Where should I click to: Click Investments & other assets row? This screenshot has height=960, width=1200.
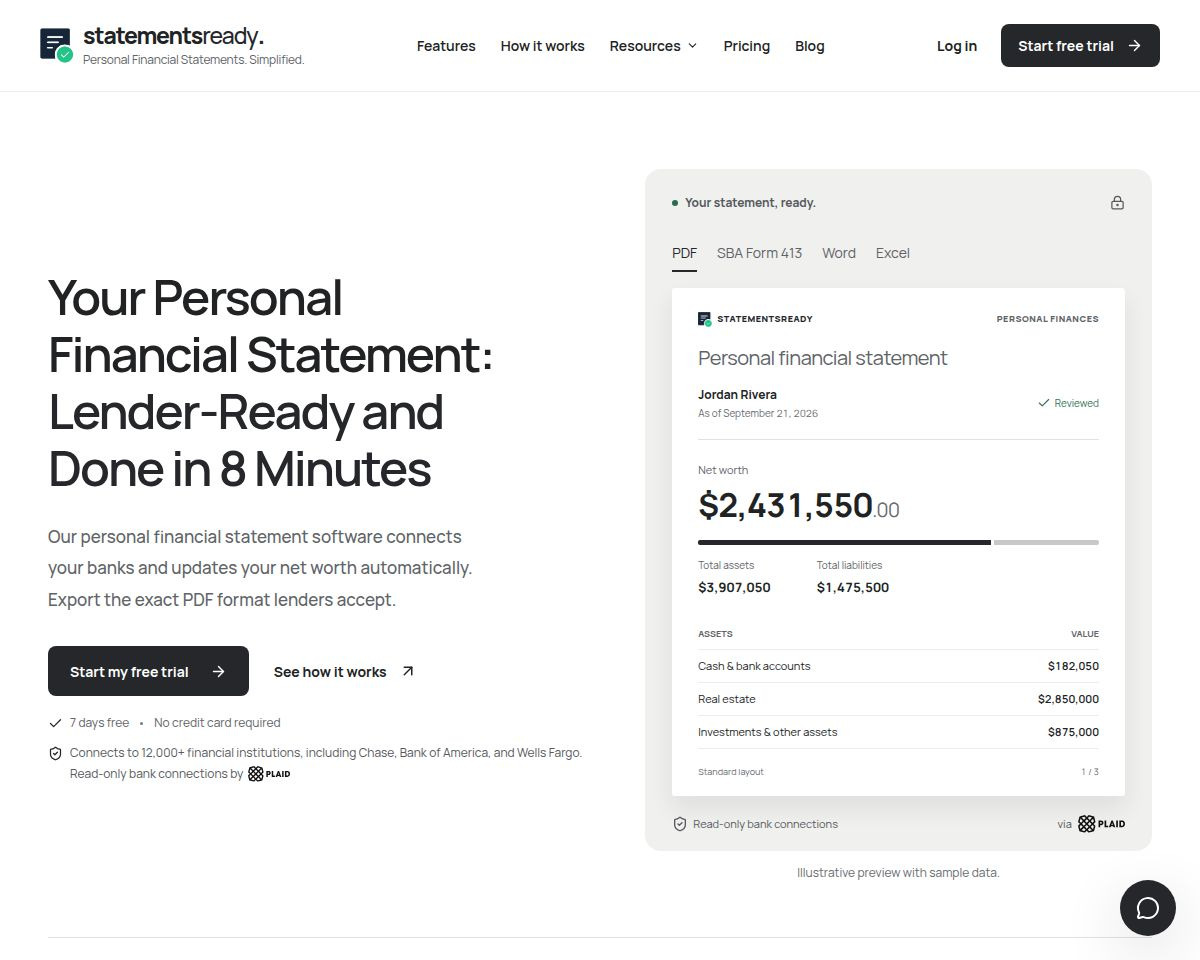(x=898, y=732)
